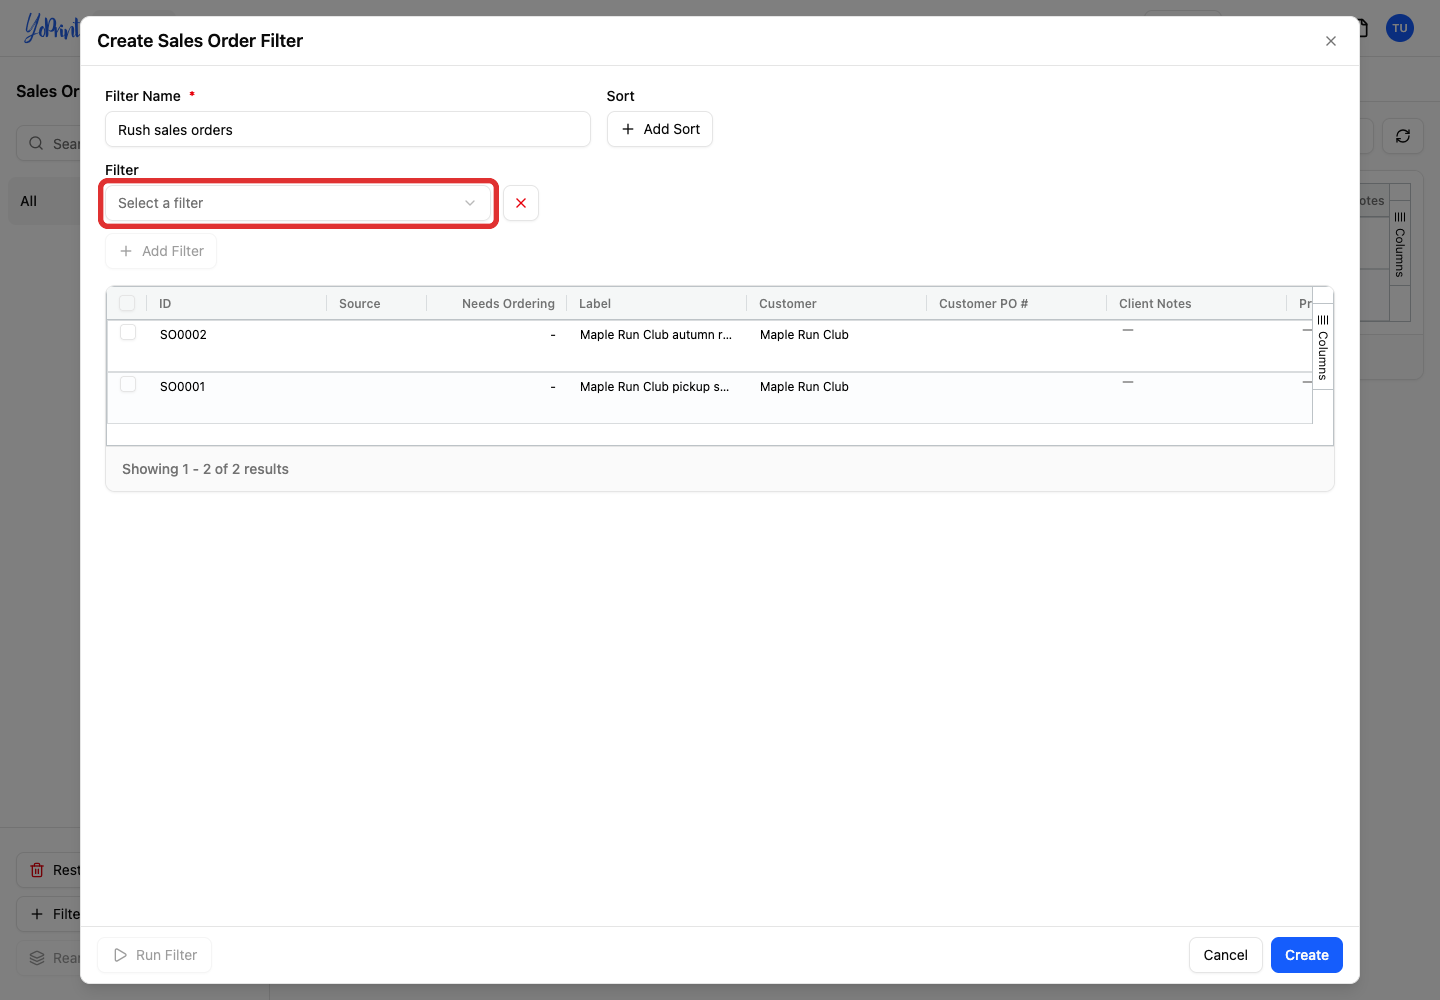Check the SO00001 row checkbox
This screenshot has width=1440, height=1000.
pyautogui.click(x=128, y=384)
